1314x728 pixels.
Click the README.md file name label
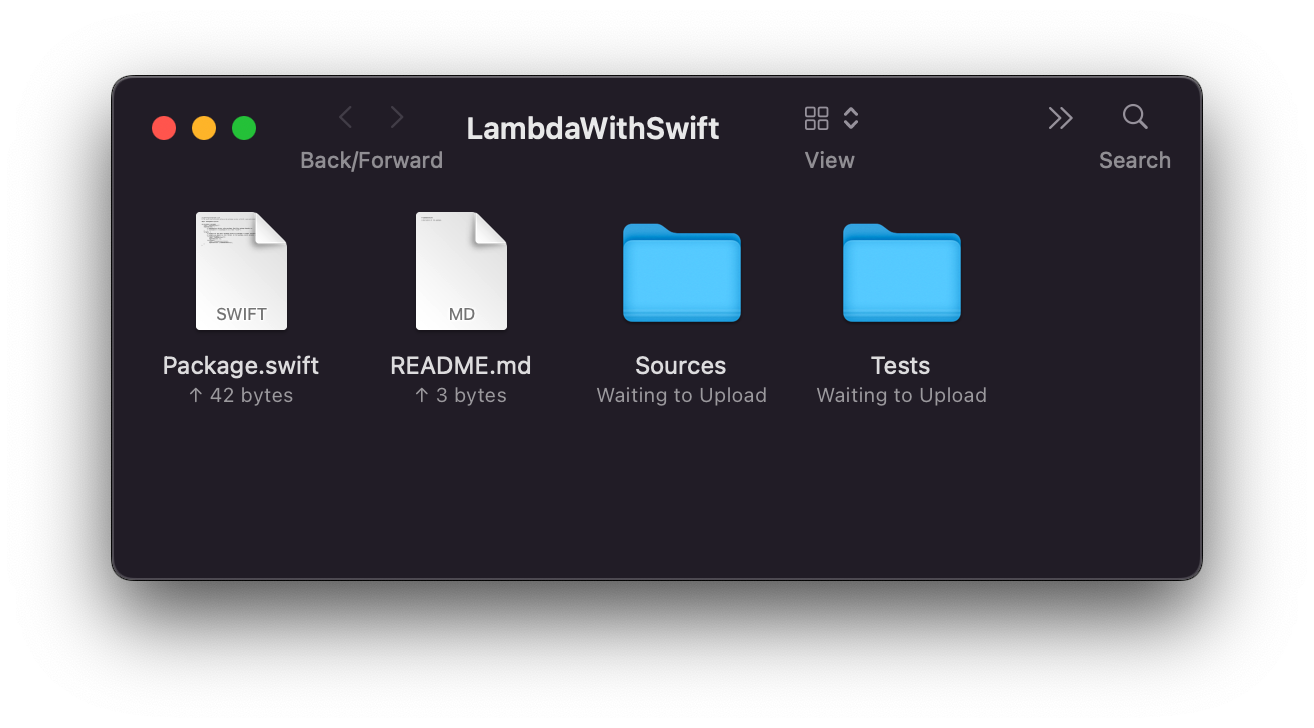(461, 366)
